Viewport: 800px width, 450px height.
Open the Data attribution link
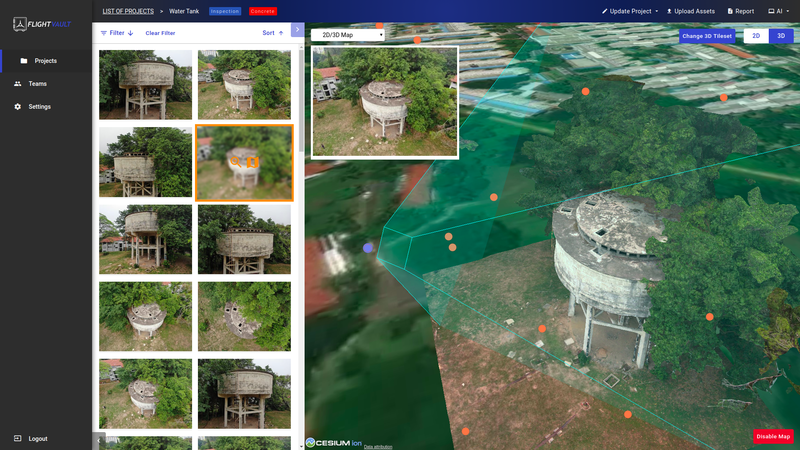point(378,447)
